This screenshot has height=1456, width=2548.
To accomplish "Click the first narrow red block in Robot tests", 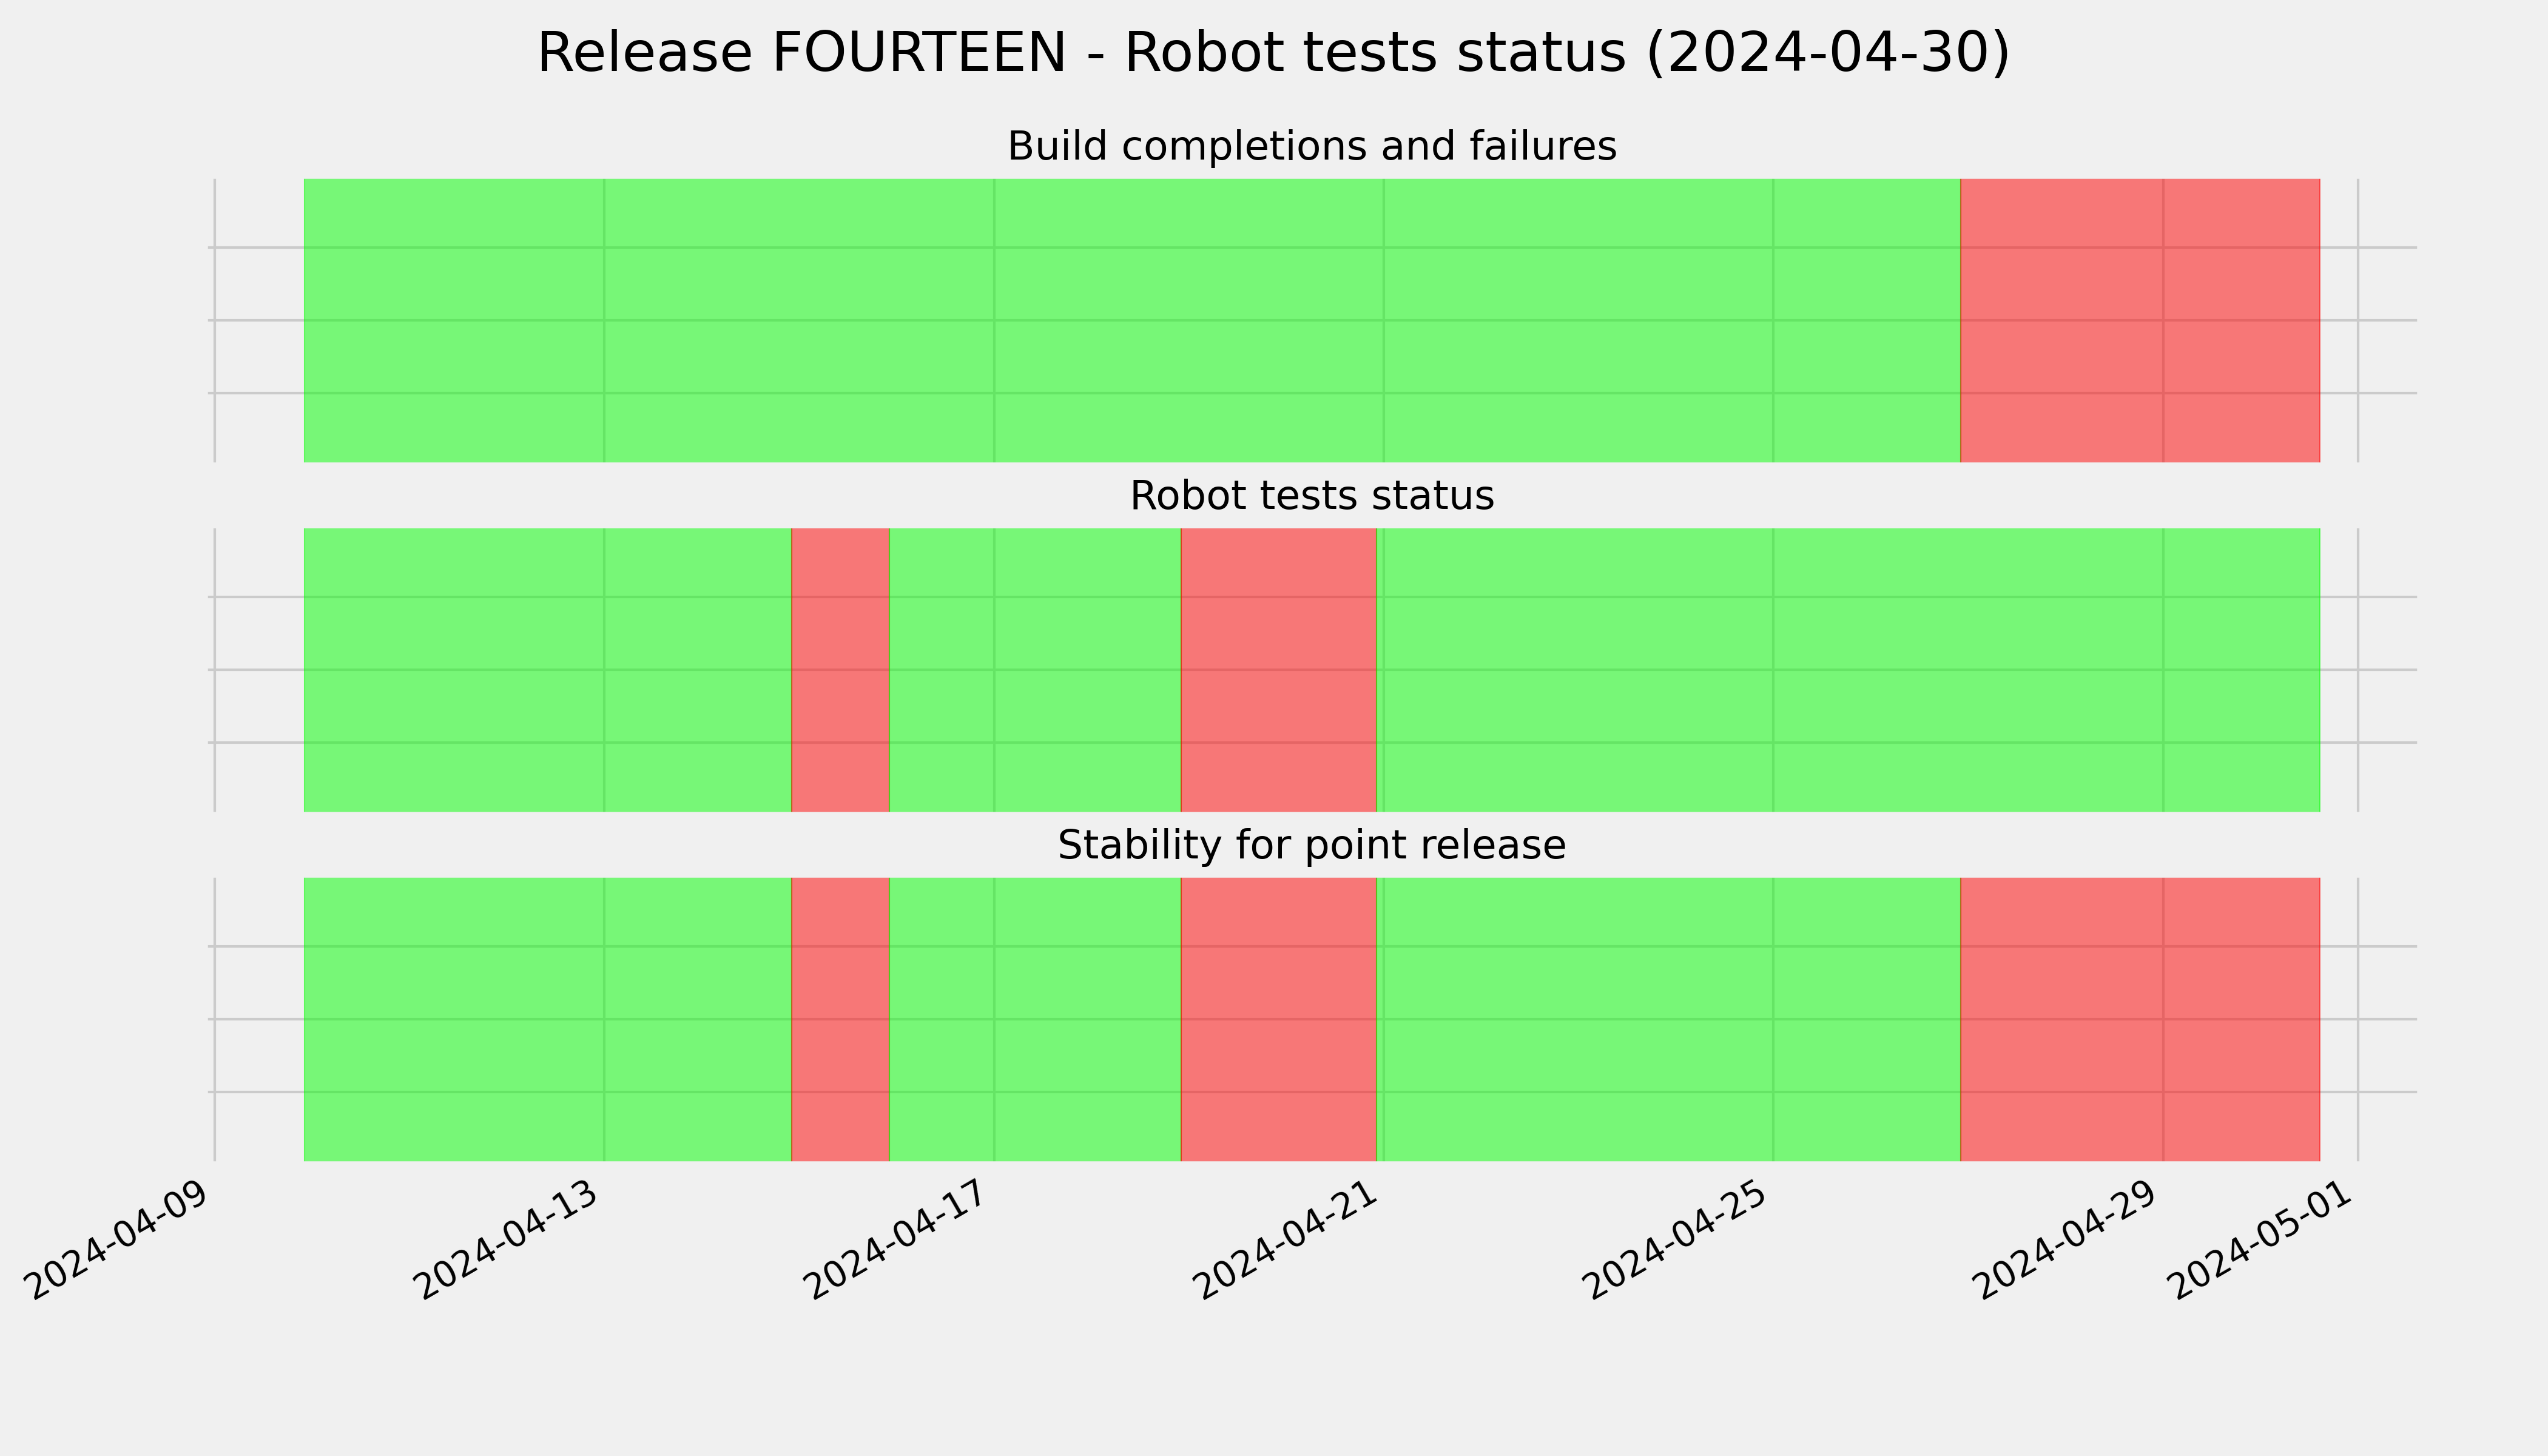I will [840, 670].
